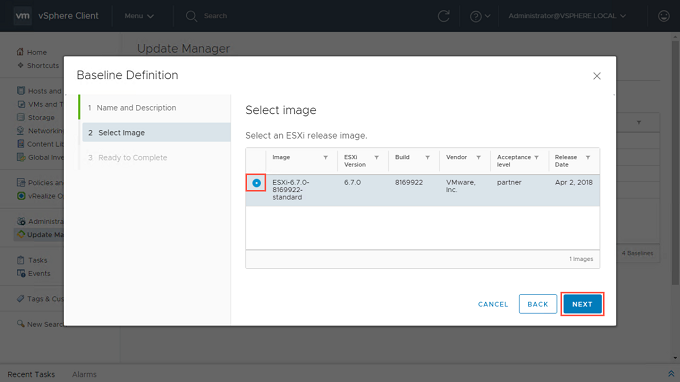Click the 8169922 build cell
Screen dimensions: 680x382
(x=409, y=183)
